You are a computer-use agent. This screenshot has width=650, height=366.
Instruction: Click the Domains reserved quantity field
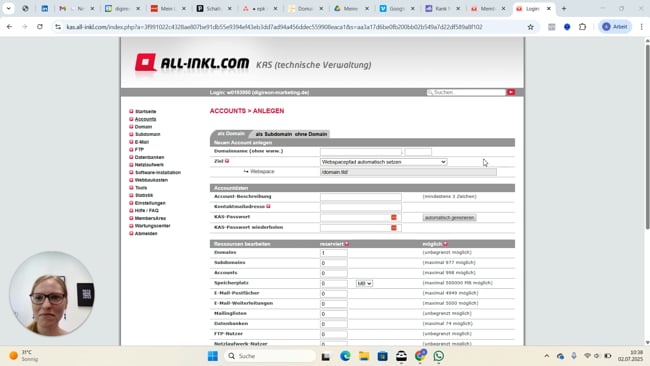pyautogui.click(x=334, y=253)
